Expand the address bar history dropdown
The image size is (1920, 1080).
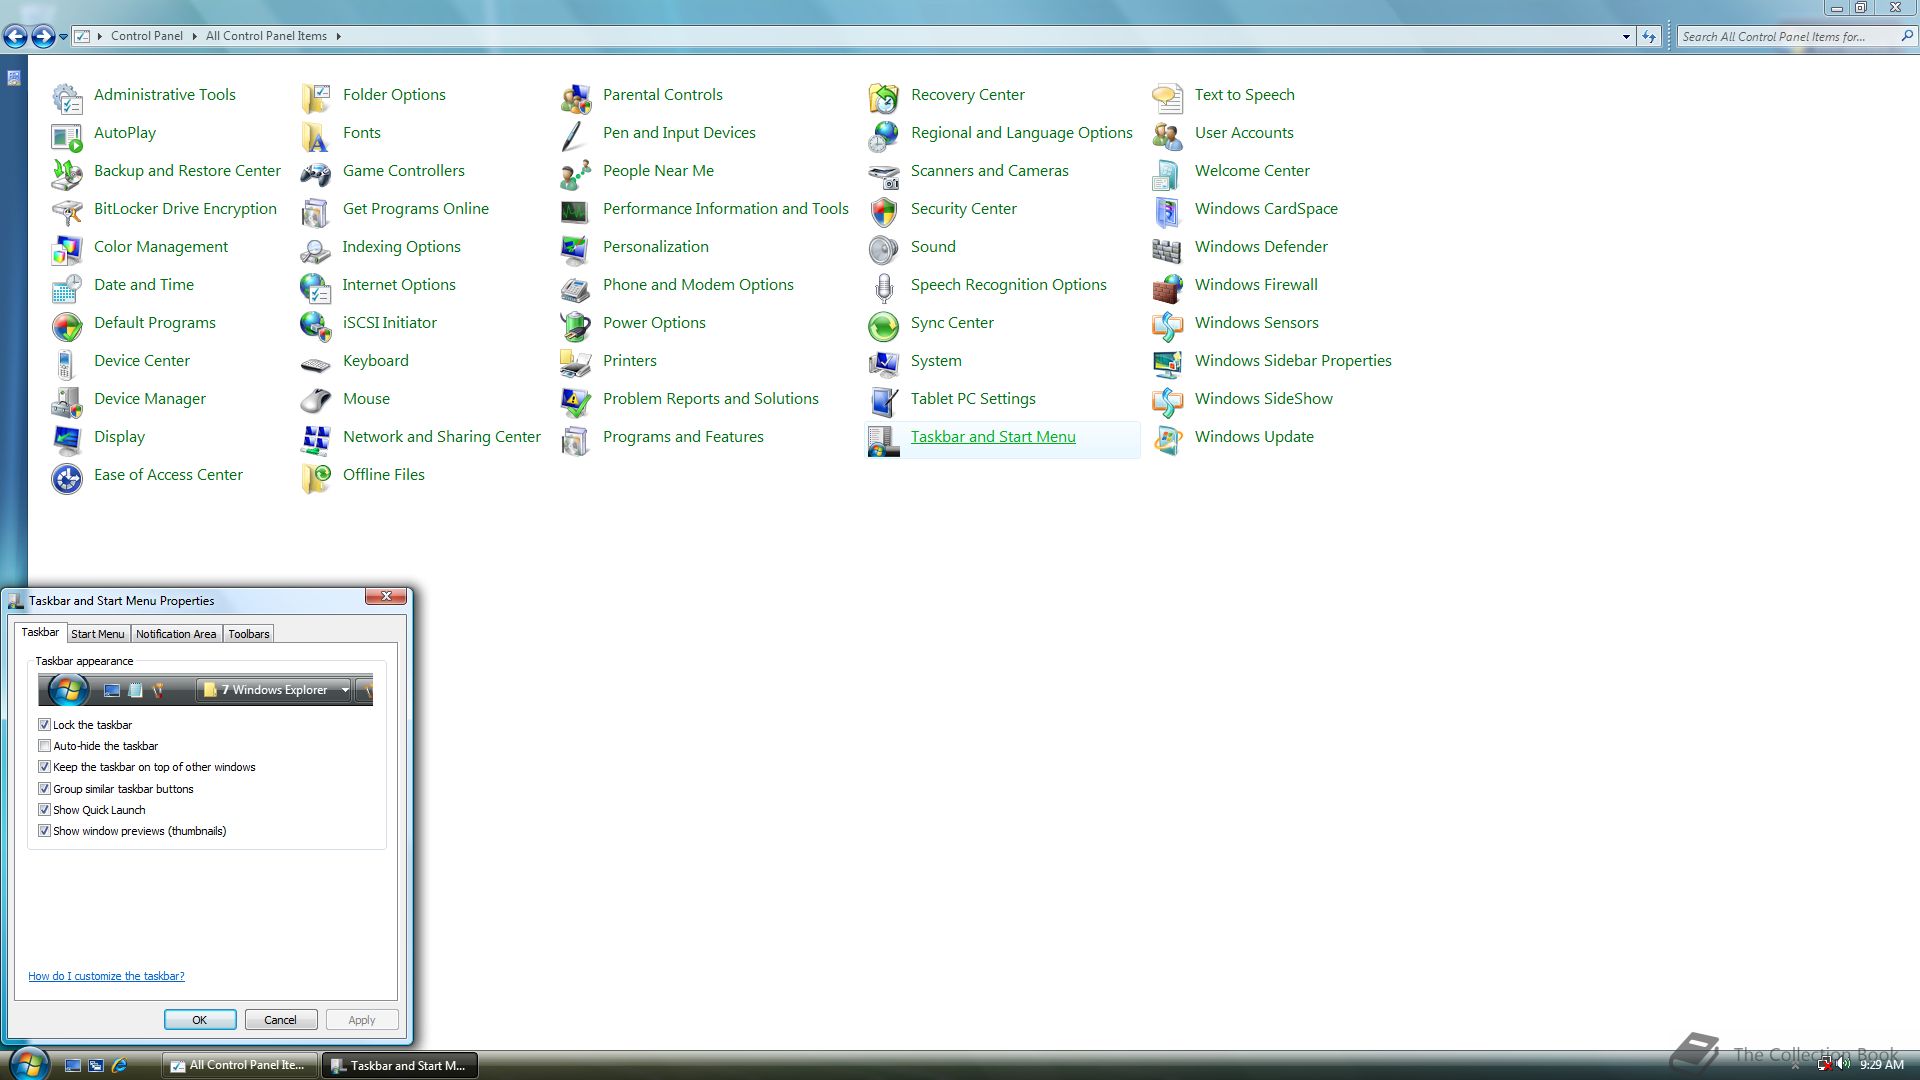(1626, 36)
